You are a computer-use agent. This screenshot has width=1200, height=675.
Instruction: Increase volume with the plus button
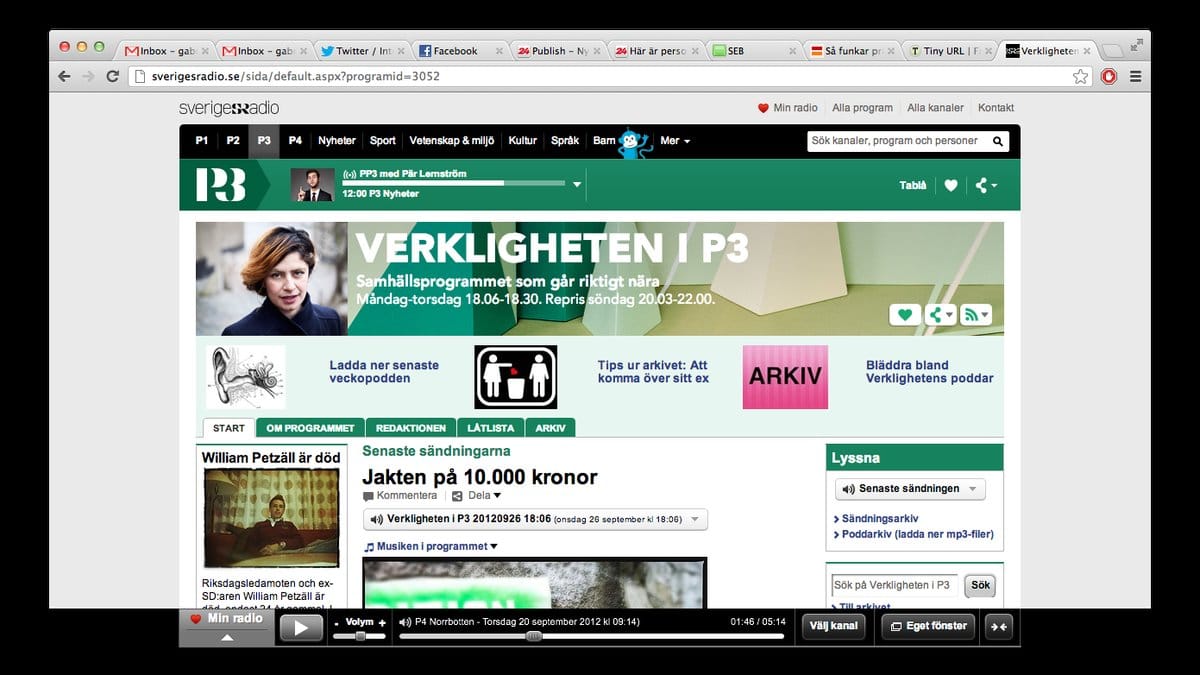point(381,623)
